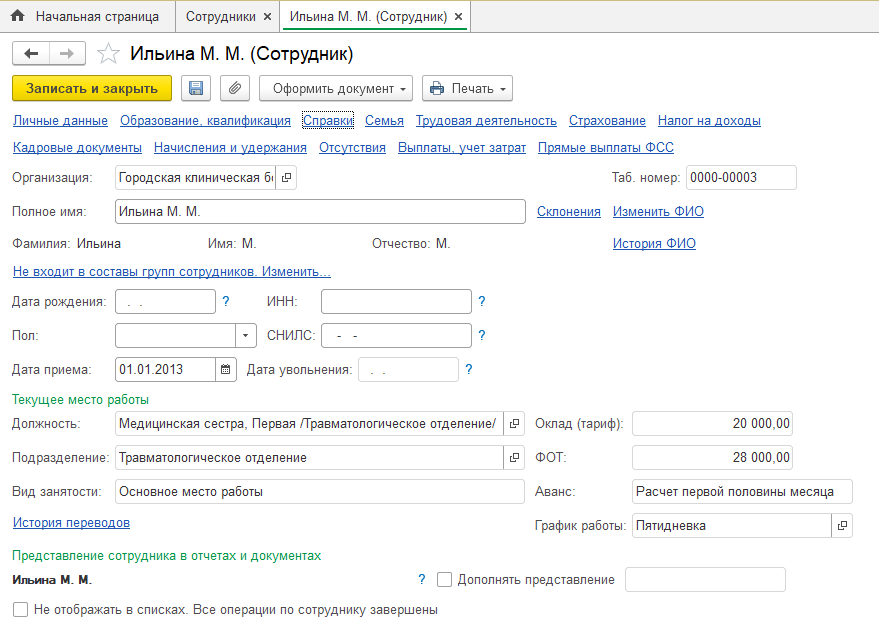This screenshot has height=637, width=879.
Task: Open the Отсутствия link
Action: [353, 147]
